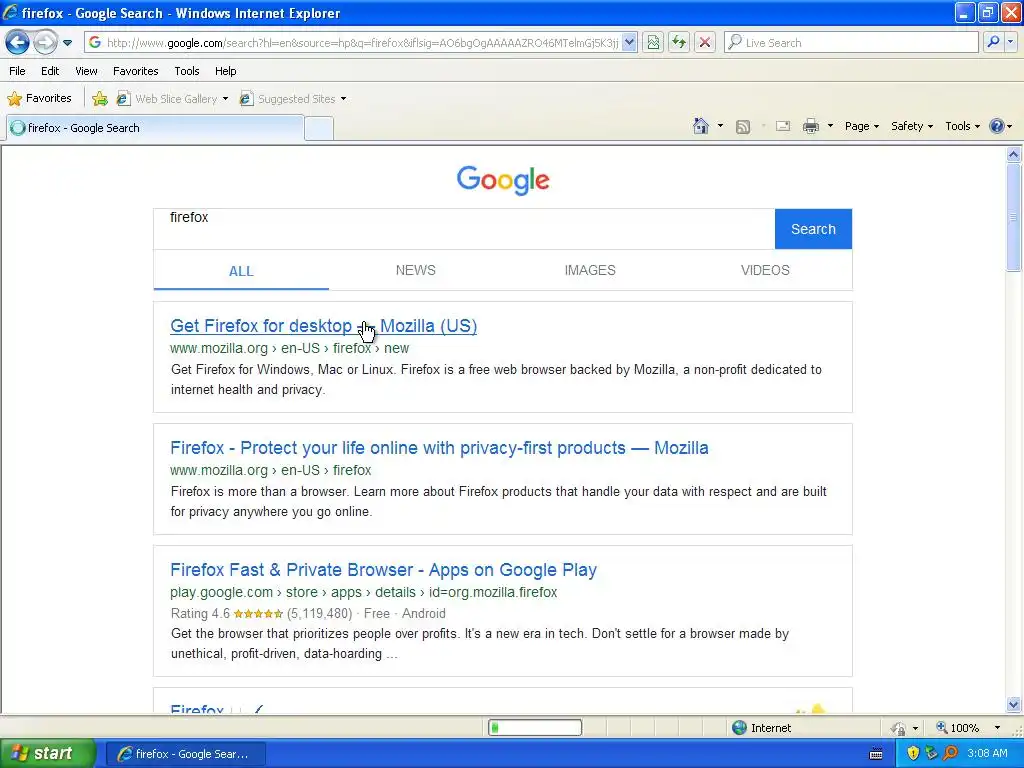This screenshot has width=1024, height=768.
Task: Click the orange magnifier tray icon
Action: pos(950,753)
